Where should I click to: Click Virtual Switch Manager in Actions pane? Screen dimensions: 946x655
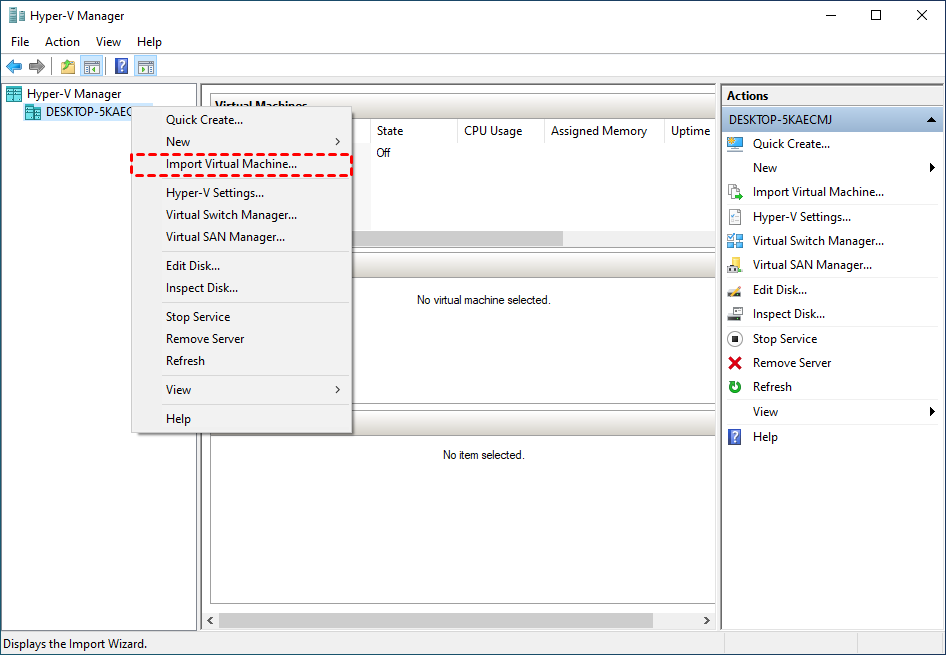pyautogui.click(x=818, y=241)
